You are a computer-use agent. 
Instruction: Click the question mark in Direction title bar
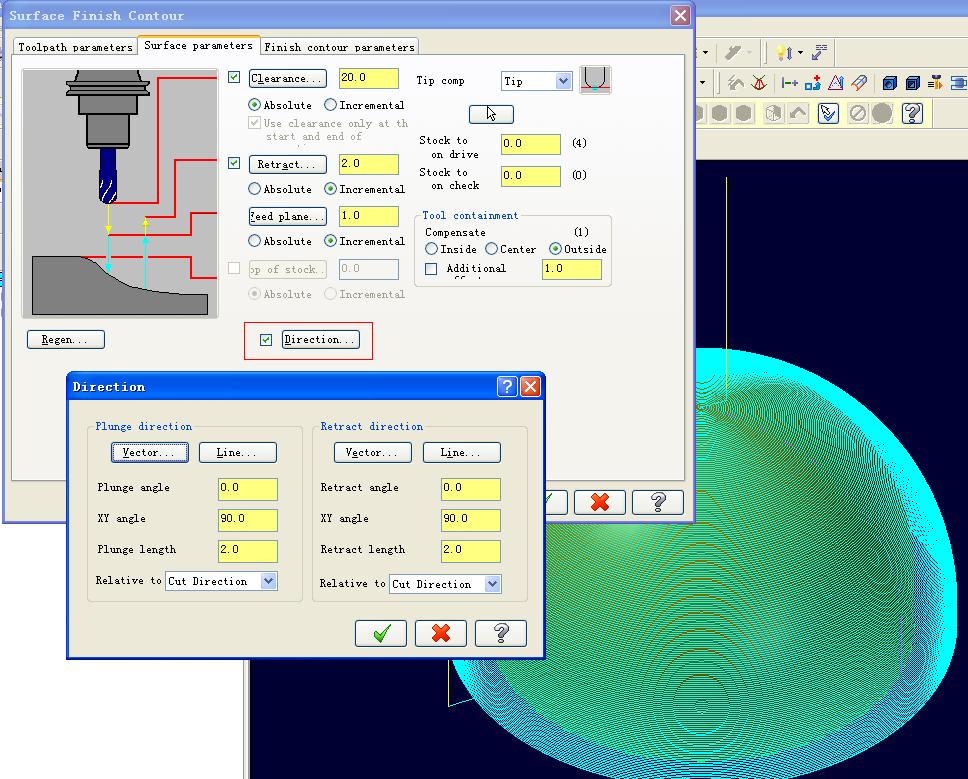507,386
